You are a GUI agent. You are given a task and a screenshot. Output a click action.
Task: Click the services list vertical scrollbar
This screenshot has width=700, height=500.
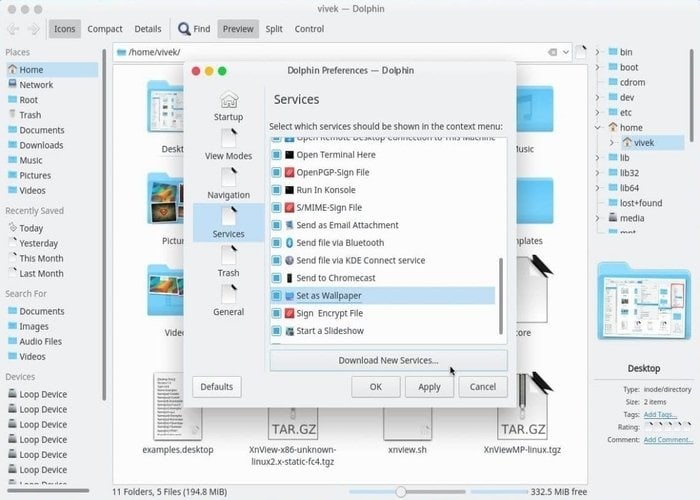pos(500,296)
